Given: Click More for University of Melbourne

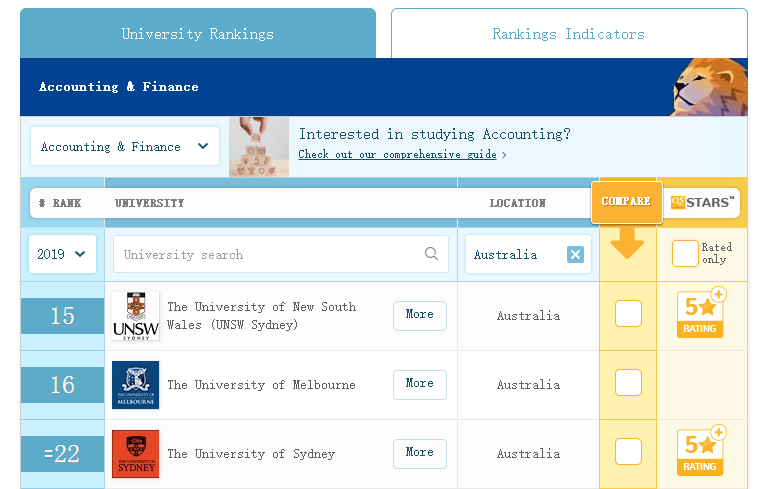Looking at the screenshot, I should point(420,384).
